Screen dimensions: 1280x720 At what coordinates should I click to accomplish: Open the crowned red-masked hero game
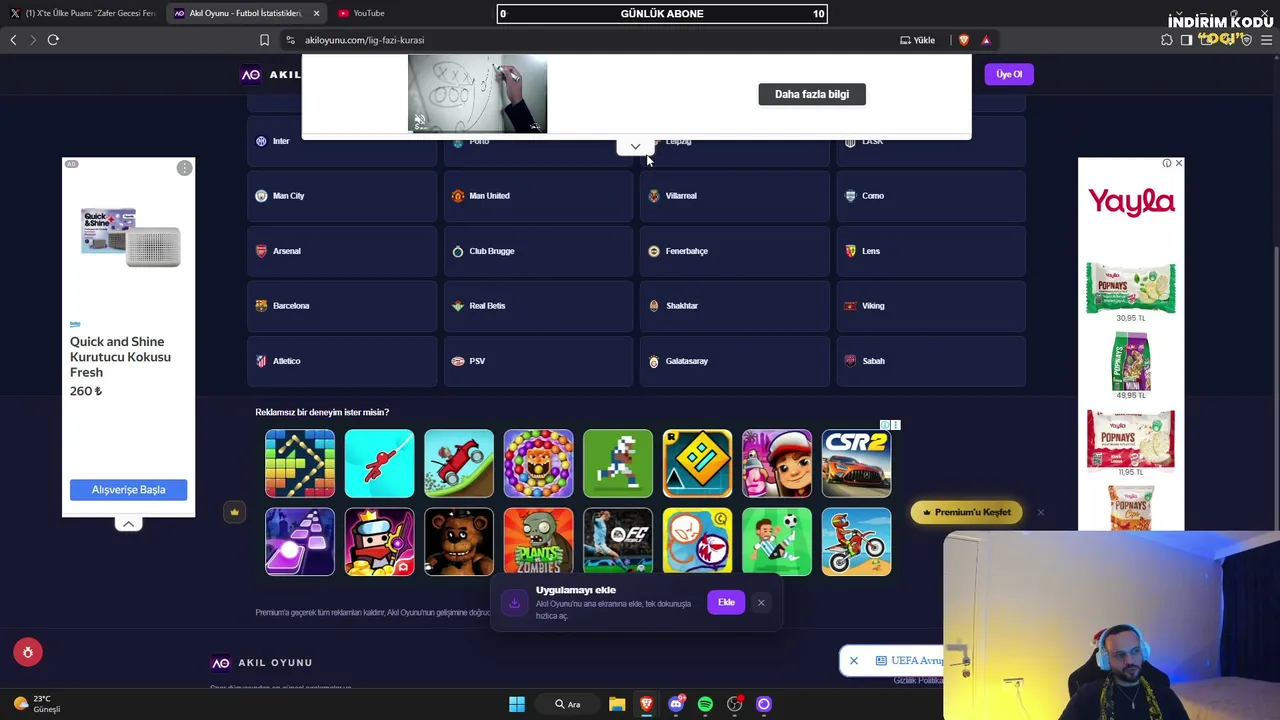point(379,542)
